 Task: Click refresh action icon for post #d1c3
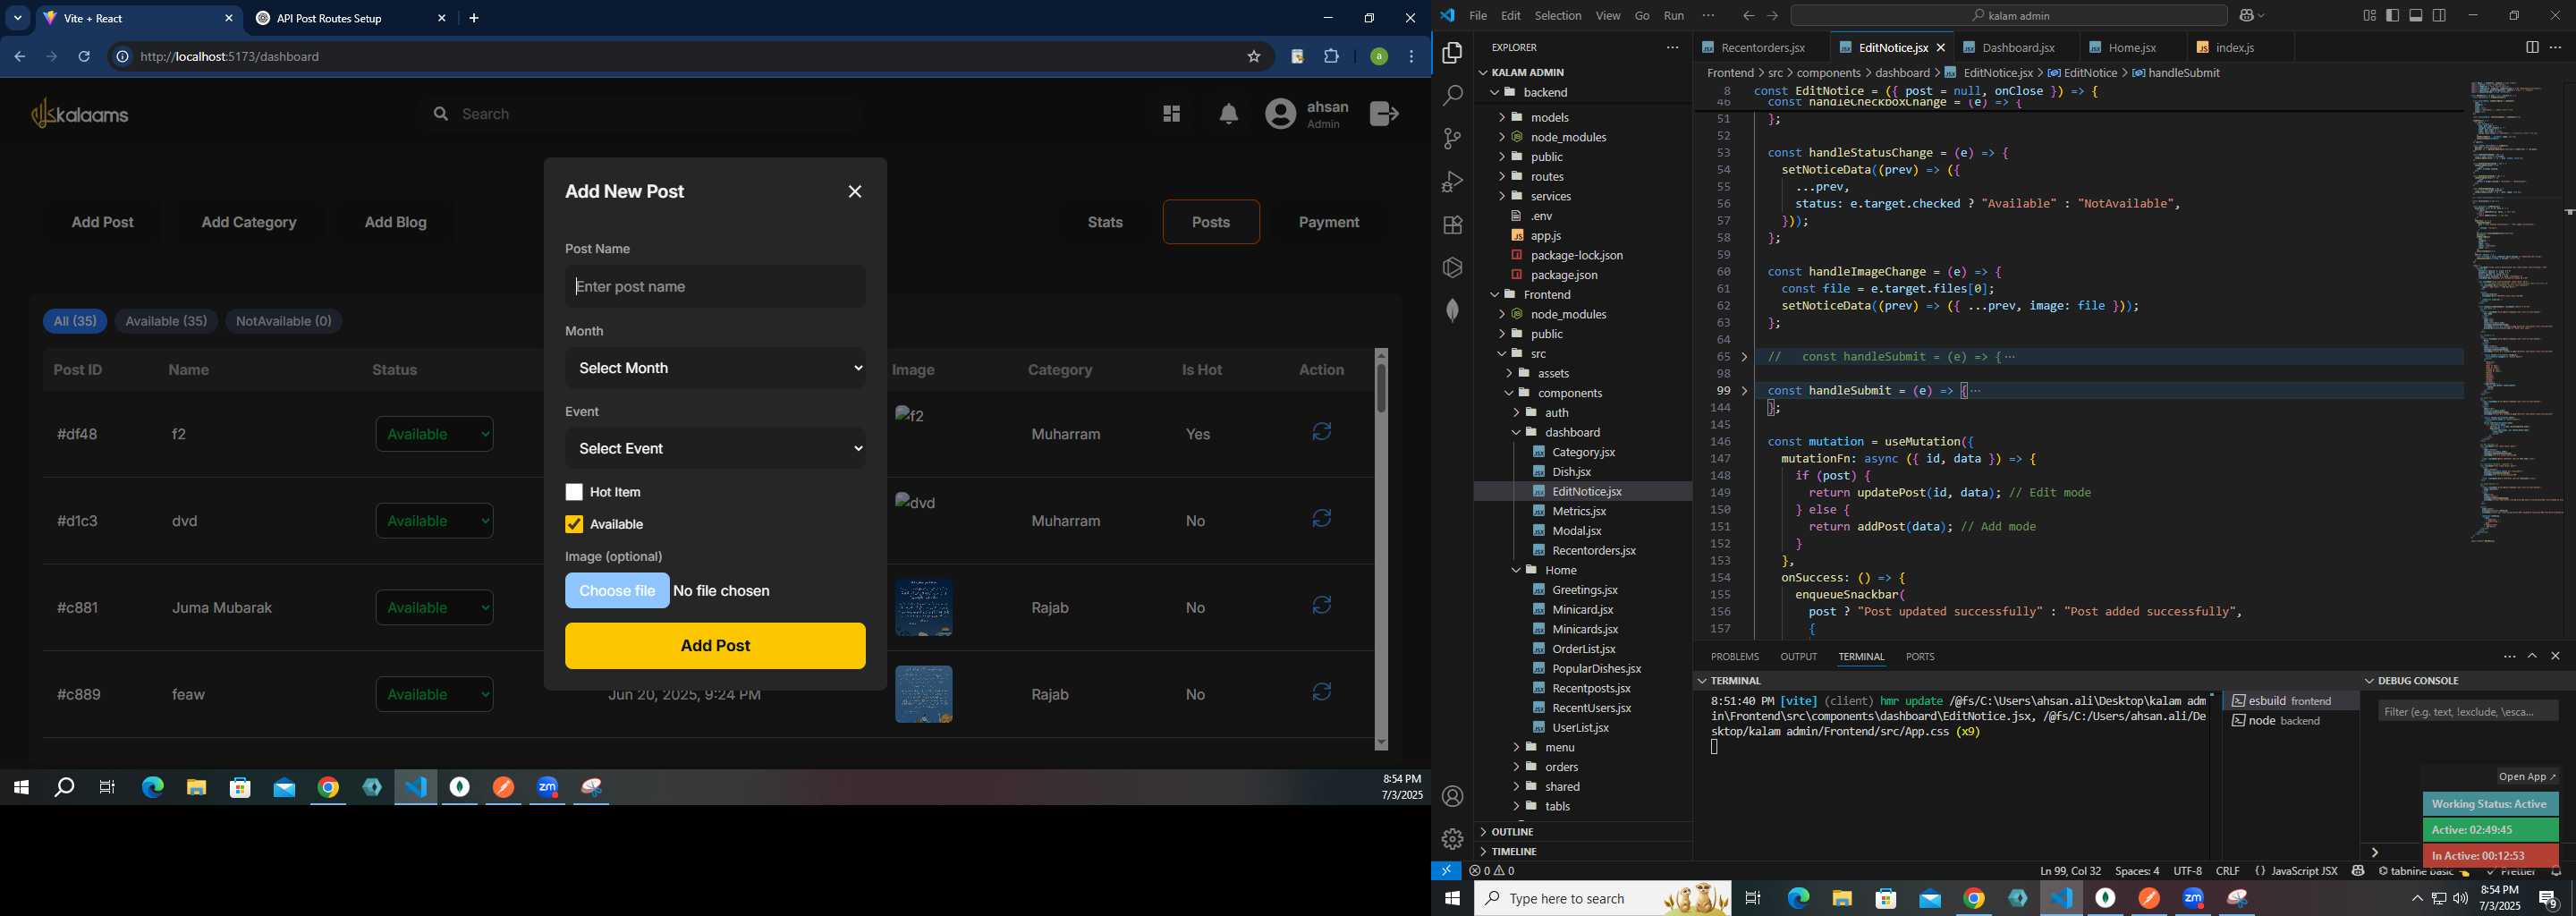tap(1322, 519)
